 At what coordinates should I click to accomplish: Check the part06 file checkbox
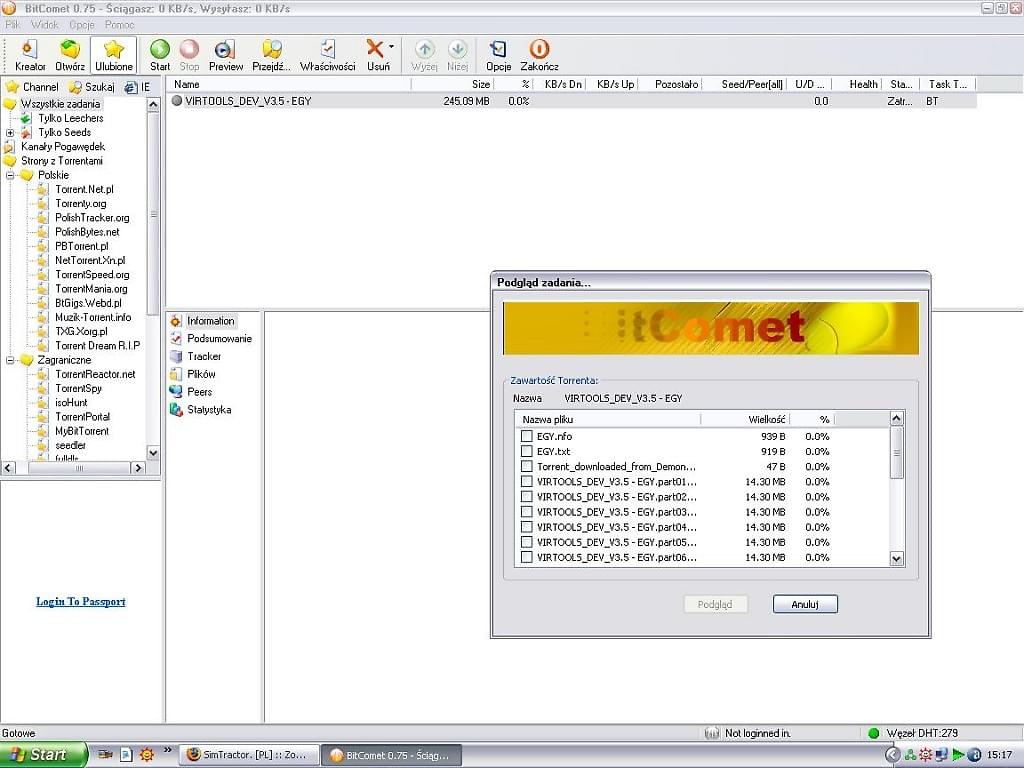click(526, 557)
